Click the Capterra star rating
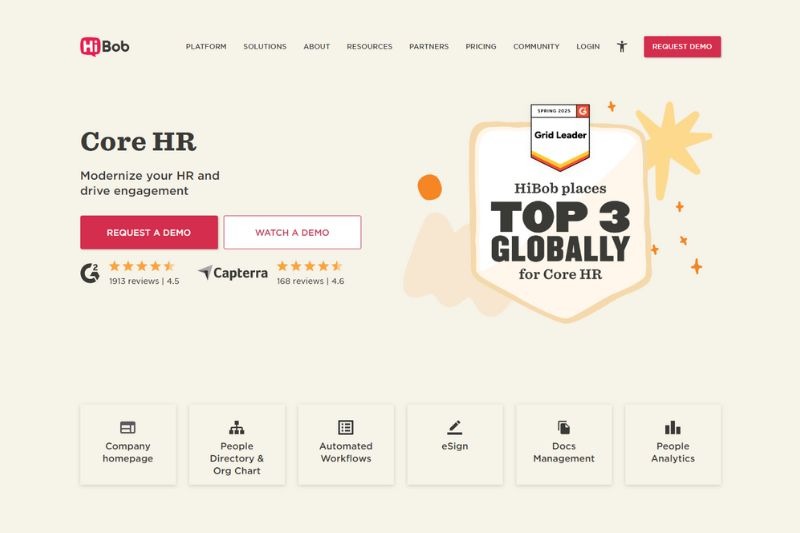This screenshot has width=800, height=533. point(309,266)
